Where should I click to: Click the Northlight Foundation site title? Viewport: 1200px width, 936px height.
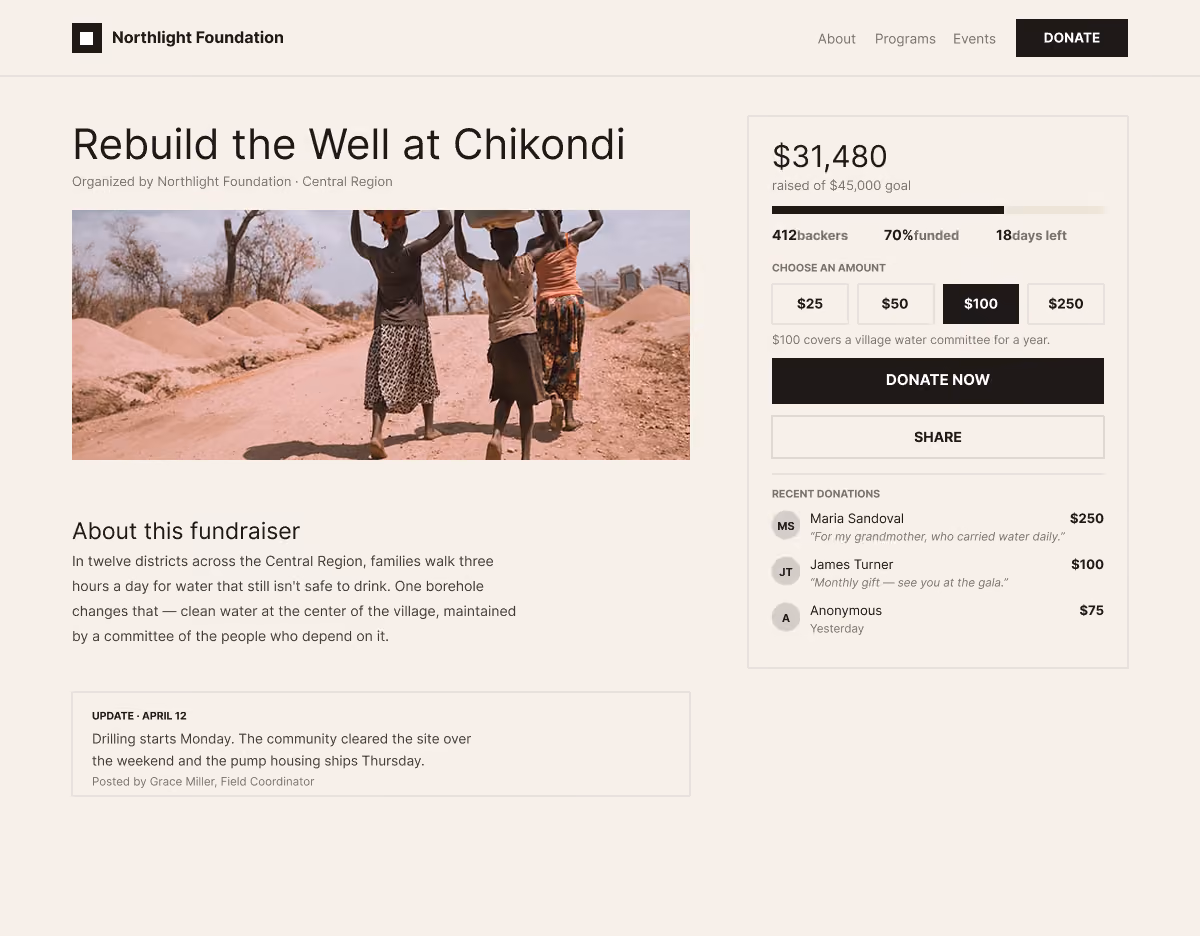click(198, 38)
